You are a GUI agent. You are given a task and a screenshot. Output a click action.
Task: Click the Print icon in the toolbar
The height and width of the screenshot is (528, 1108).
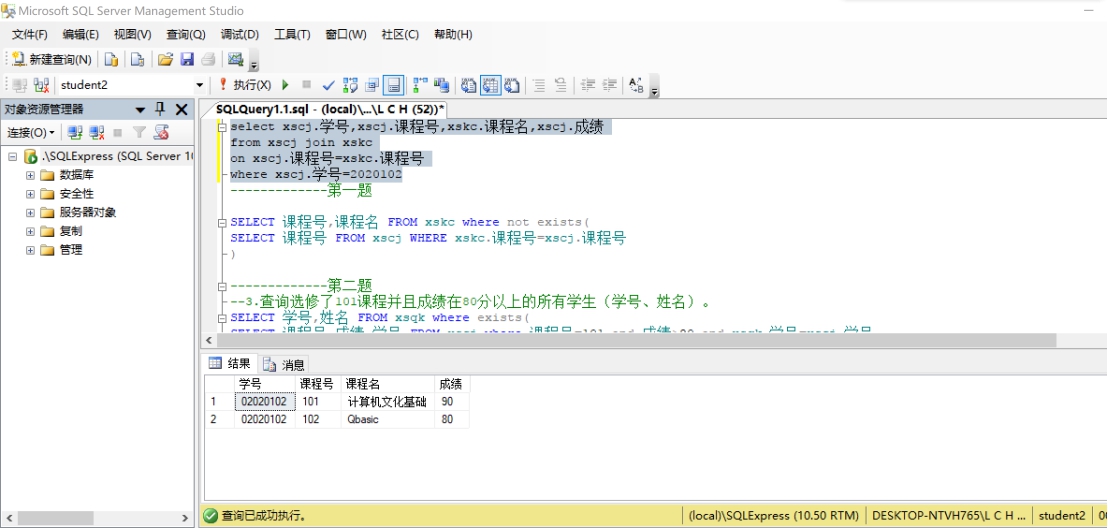coord(208,60)
